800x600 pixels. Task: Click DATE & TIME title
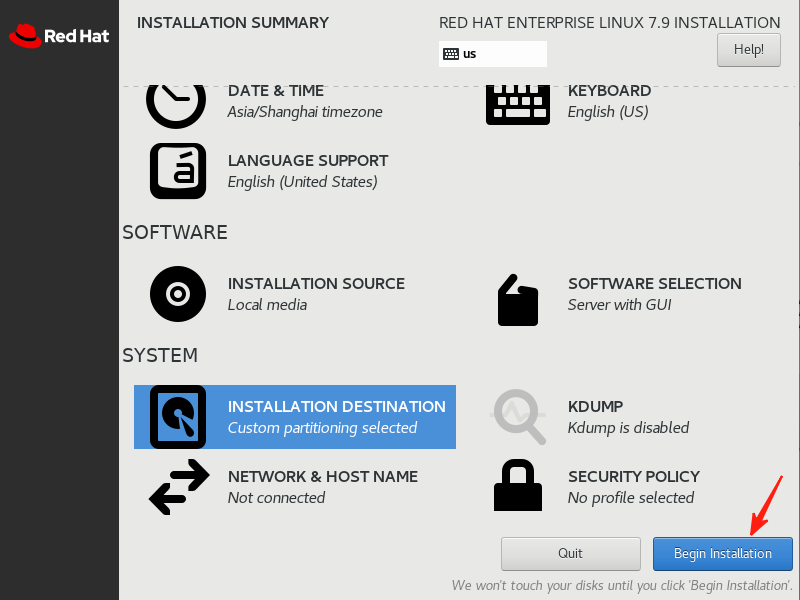276,91
